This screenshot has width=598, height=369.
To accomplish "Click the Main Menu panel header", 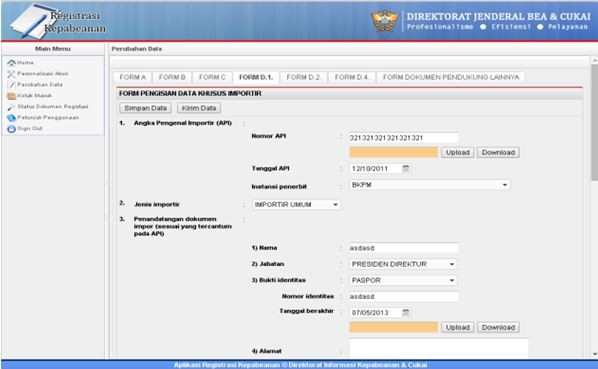I will click(53, 49).
